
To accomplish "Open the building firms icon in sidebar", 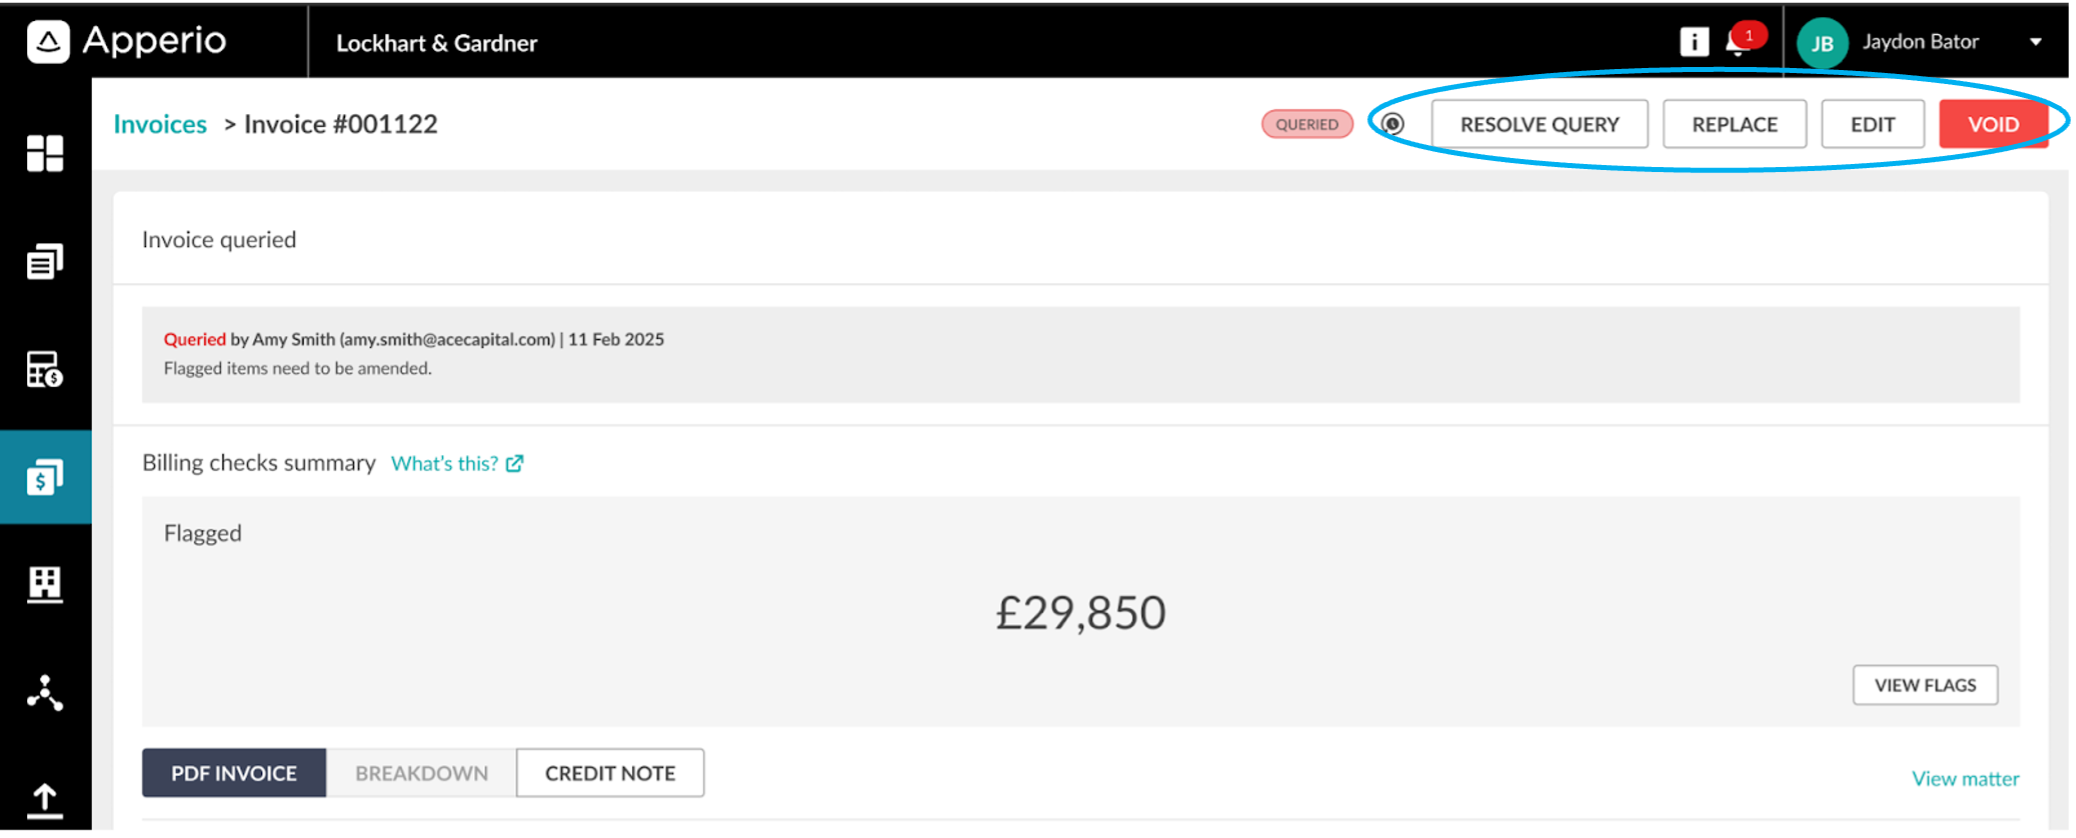I will tap(45, 584).
